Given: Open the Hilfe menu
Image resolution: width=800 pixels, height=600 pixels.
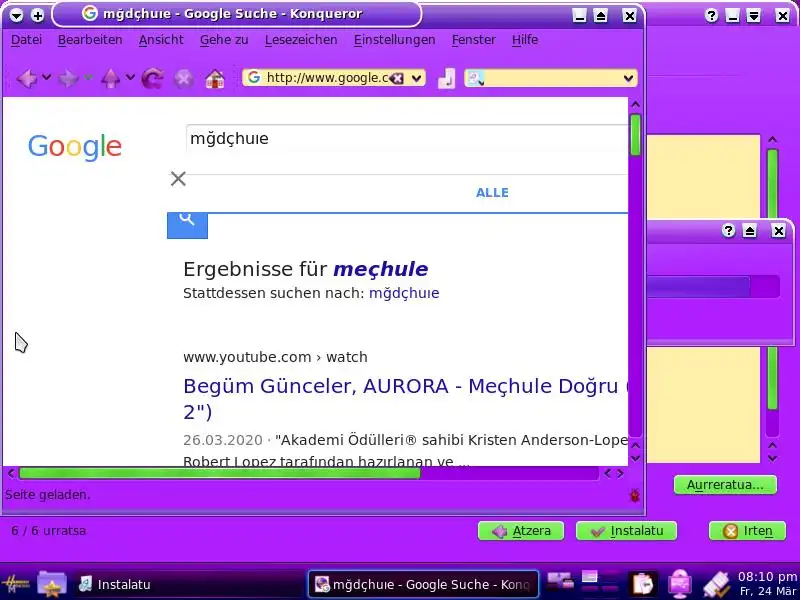Looking at the screenshot, I should [525, 40].
